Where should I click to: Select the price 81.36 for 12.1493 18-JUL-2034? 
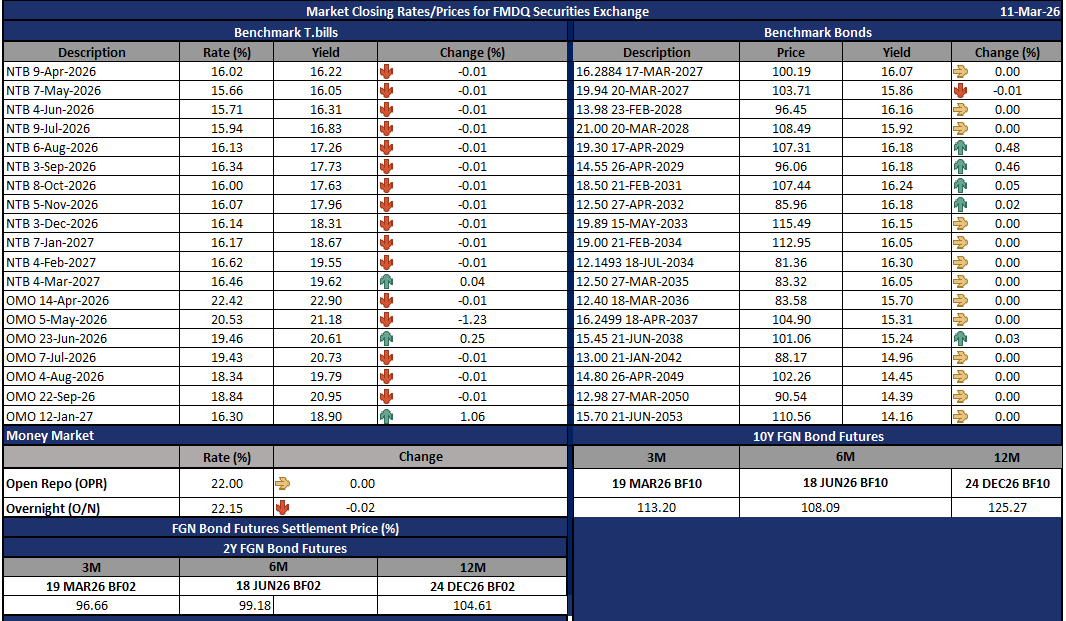pyautogui.click(x=791, y=263)
